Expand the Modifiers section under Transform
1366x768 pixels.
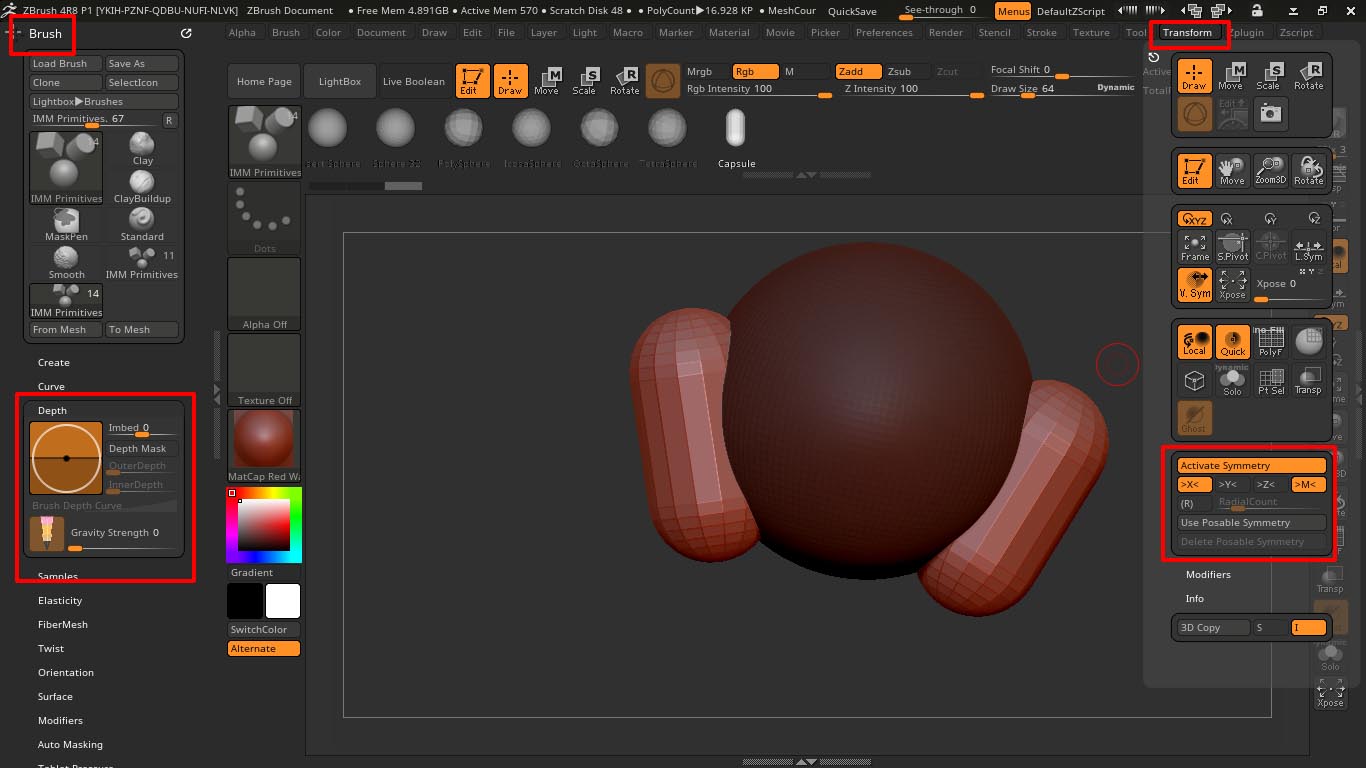[x=1208, y=575]
